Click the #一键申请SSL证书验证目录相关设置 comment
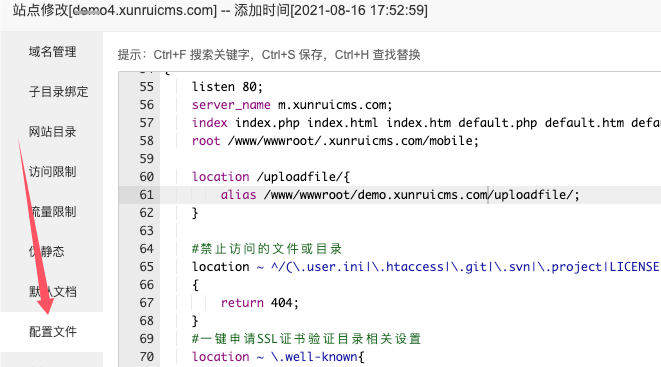 click(x=306, y=339)
